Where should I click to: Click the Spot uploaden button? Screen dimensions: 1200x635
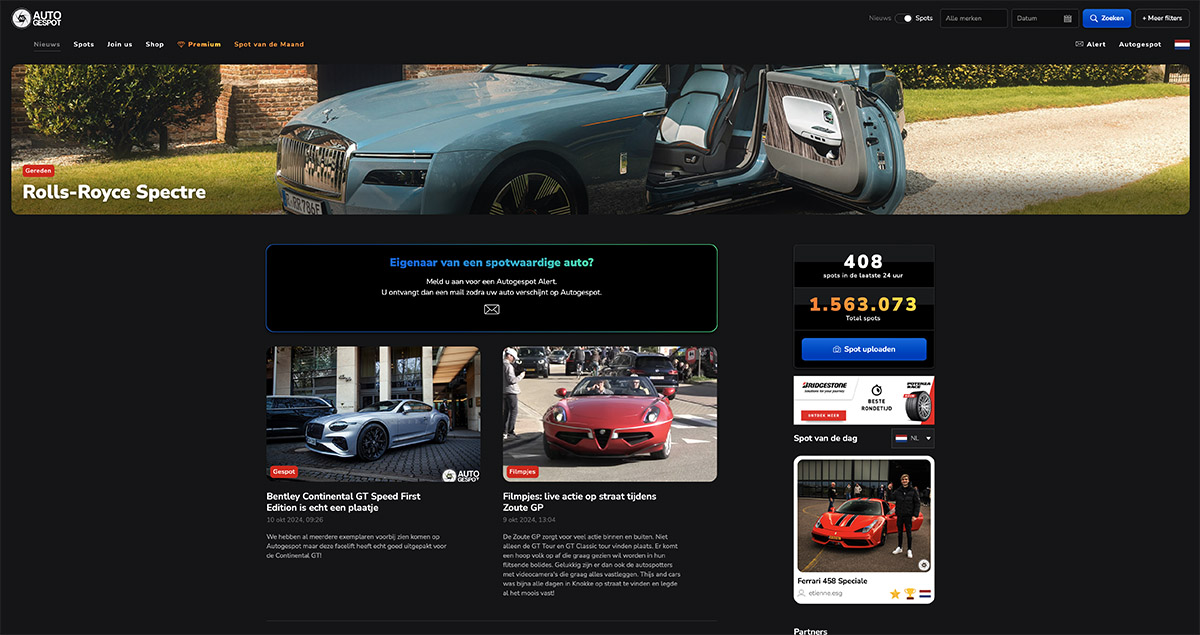tap(864, 349)
